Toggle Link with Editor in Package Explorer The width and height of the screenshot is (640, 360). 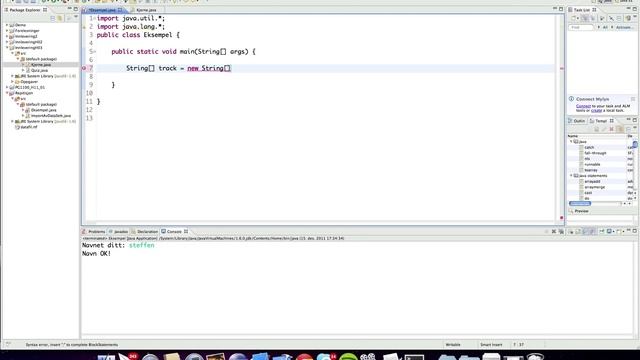pyautogui.click(x=60, y=18)
